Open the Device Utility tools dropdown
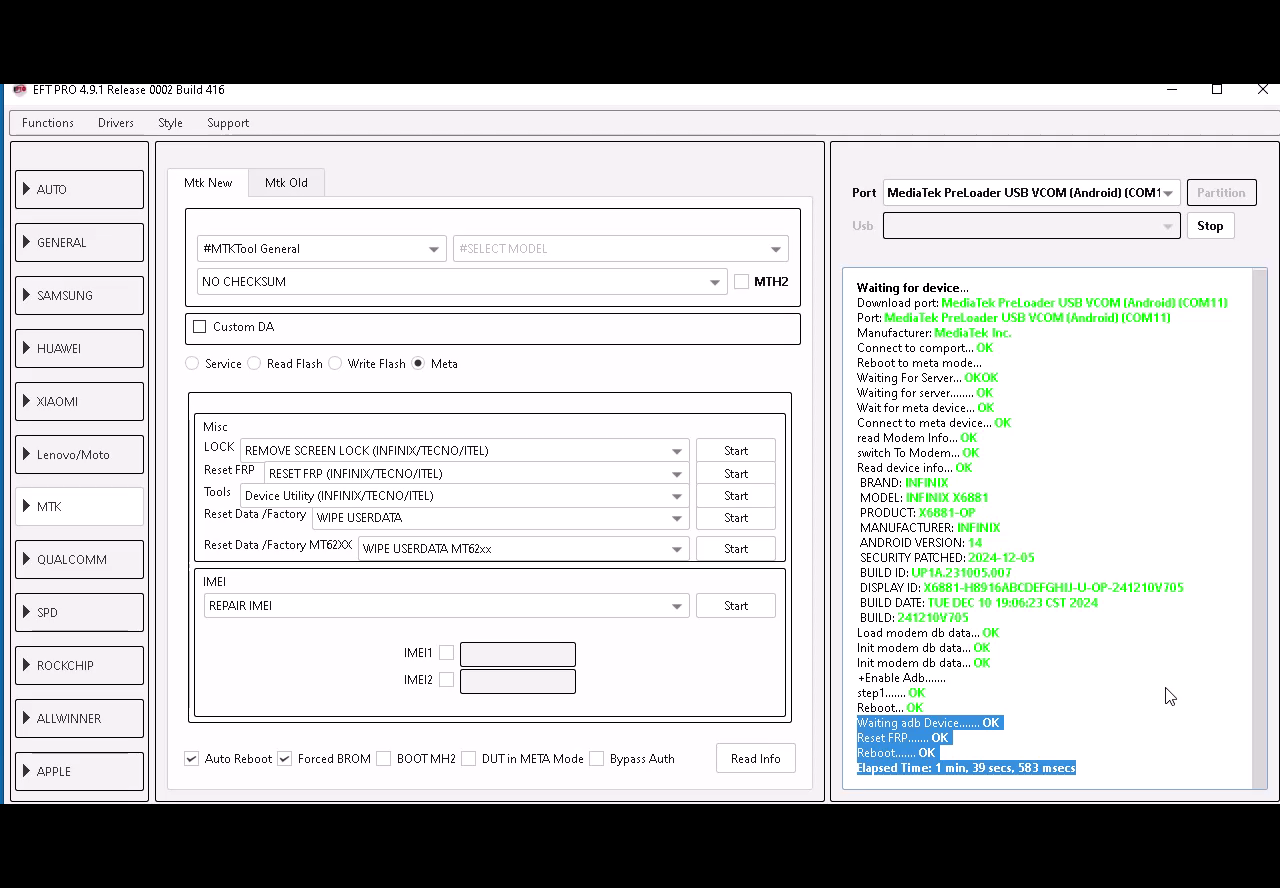The image size is (1280, 888). 464,496
